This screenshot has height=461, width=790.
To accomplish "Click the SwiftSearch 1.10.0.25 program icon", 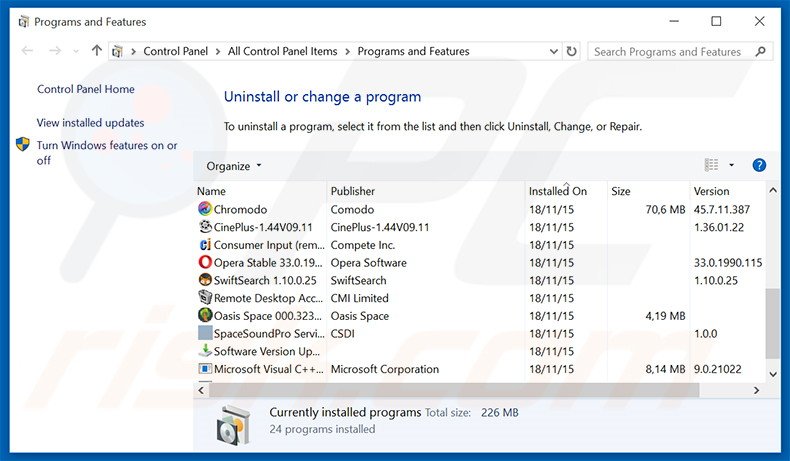I will (205, 280).
